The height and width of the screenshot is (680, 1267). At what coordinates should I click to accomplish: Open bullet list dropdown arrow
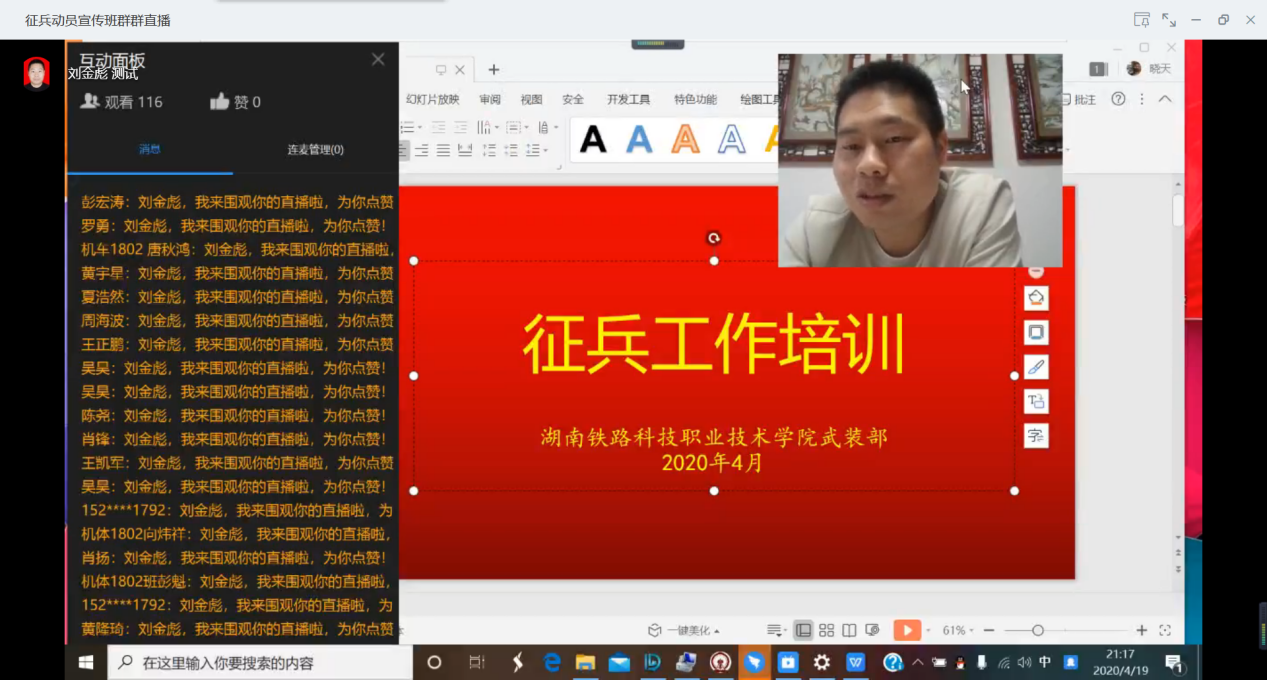(x=420, y=128)
